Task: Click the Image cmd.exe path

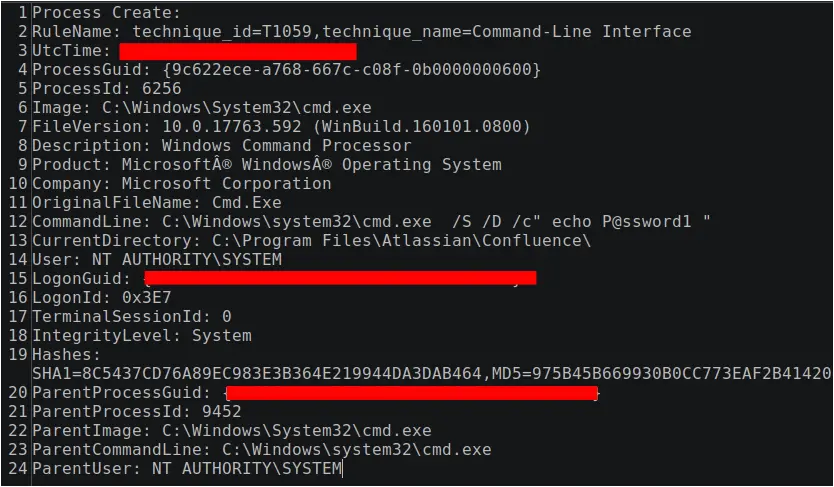Action: coord(237,108)
